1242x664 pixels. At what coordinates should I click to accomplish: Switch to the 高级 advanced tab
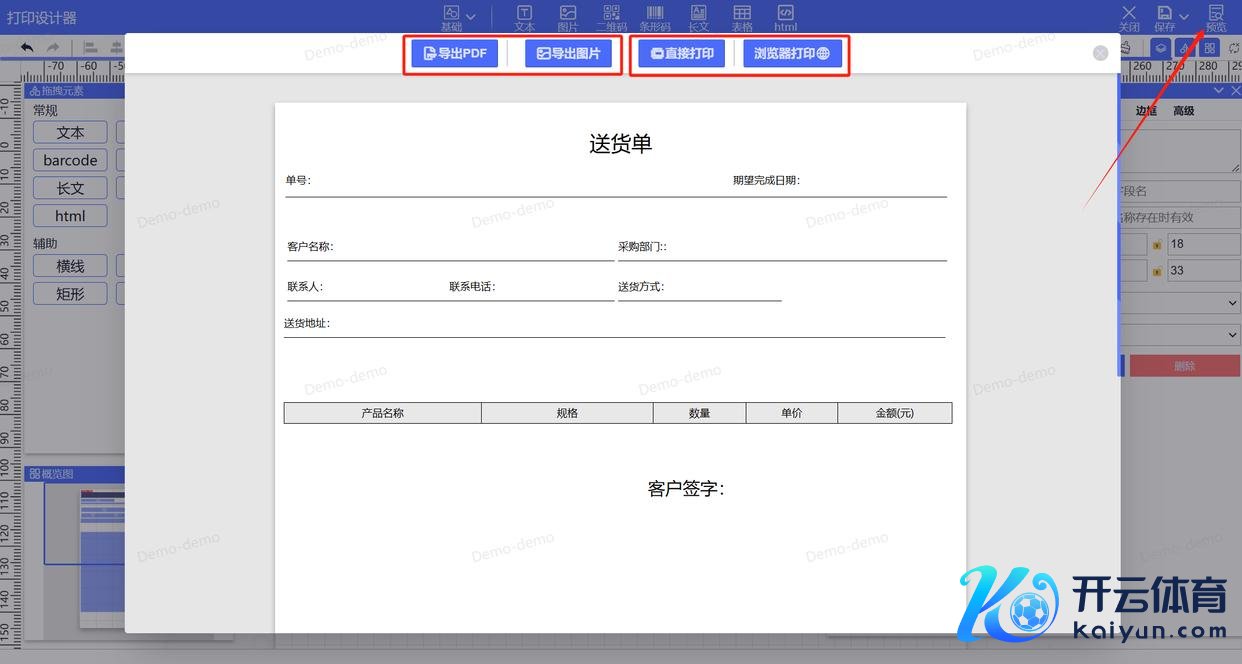tap(1184, 111)
